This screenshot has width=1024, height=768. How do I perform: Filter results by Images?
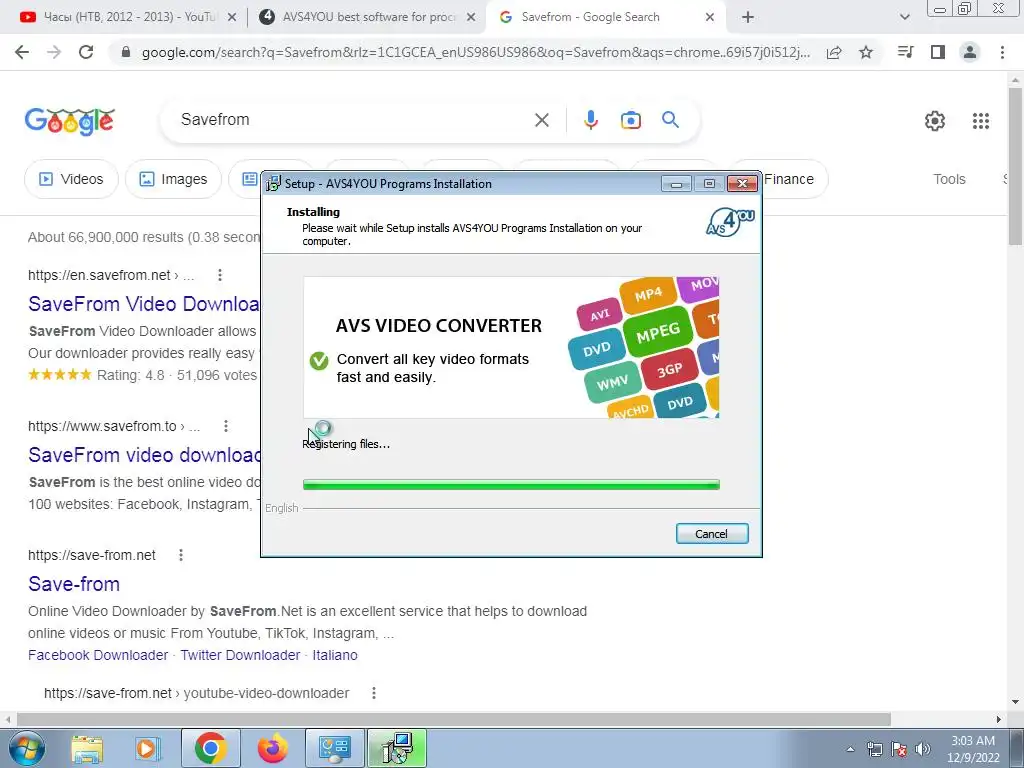tap(173, 179)
